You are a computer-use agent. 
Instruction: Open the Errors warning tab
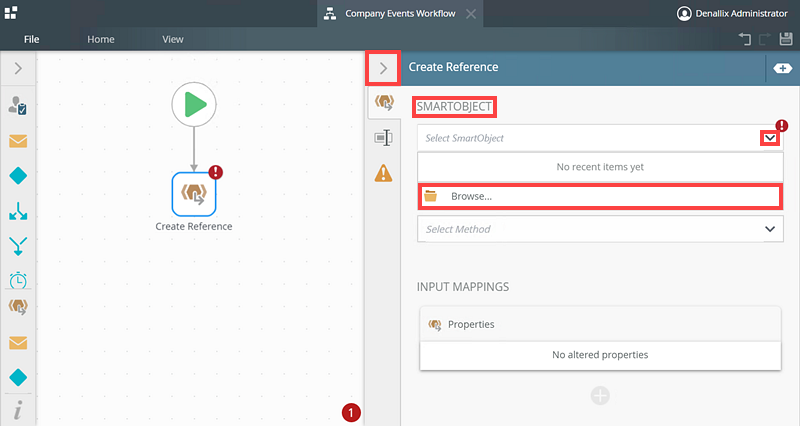(384, 173)
